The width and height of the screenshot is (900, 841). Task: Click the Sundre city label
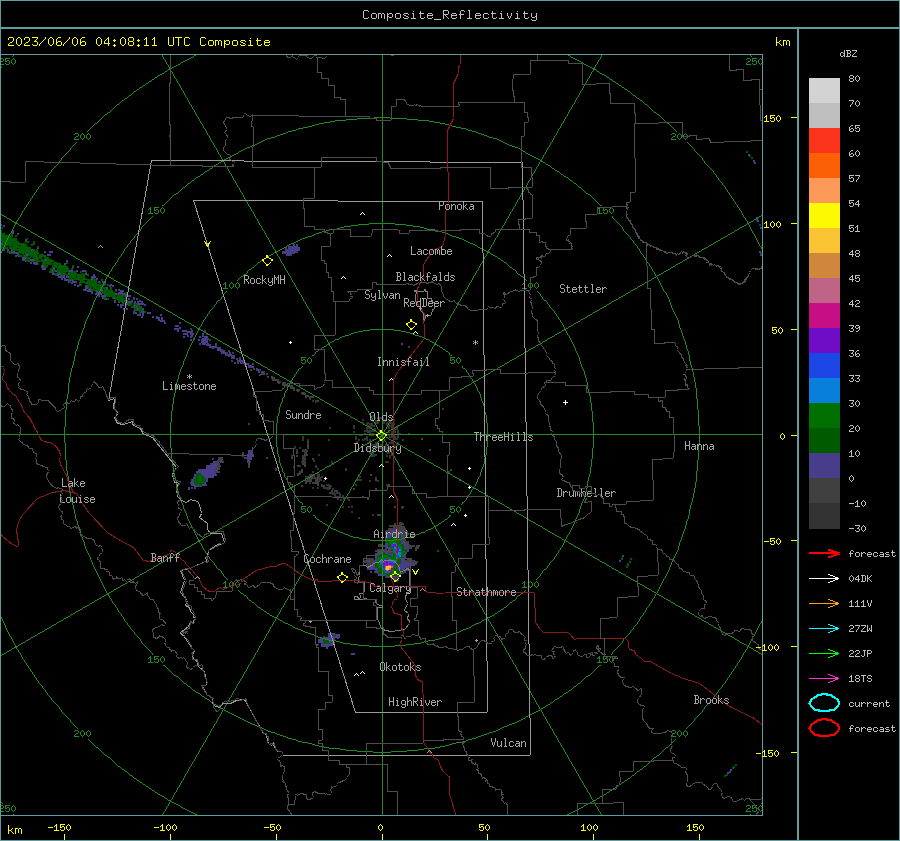tap(303, 414)
